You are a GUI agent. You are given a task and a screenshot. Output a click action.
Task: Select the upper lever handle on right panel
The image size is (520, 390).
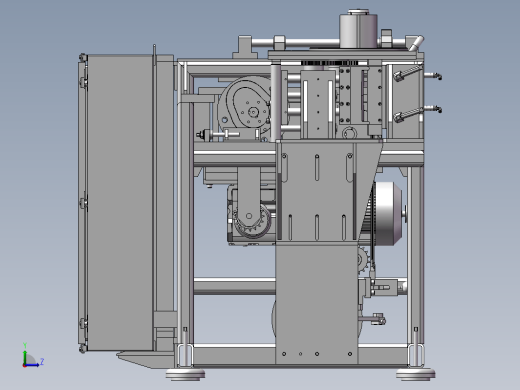click(408, 73)
